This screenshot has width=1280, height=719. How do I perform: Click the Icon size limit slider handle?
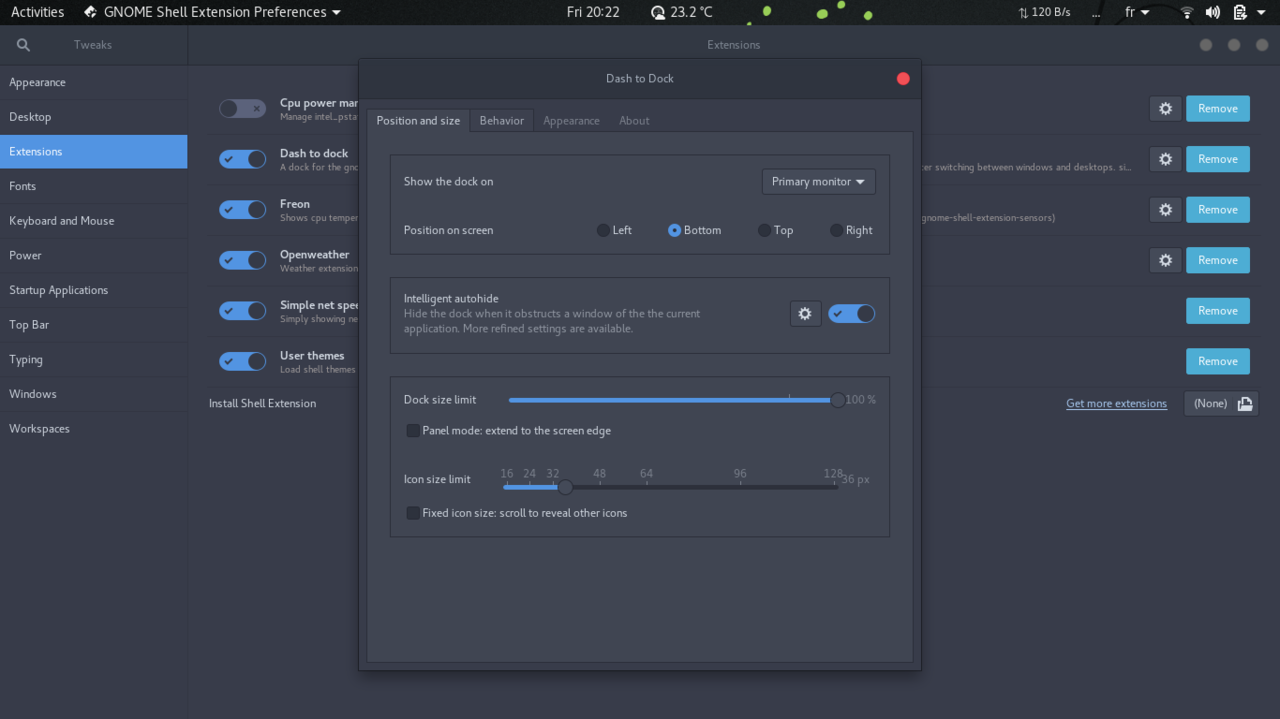(x=565, y=487)
